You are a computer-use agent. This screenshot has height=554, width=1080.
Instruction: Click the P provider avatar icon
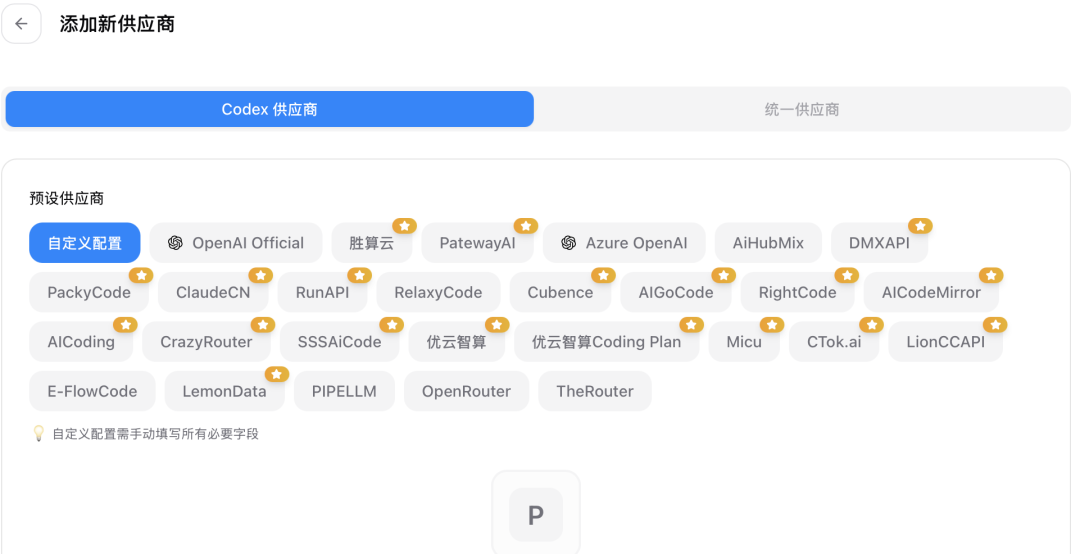536,514
